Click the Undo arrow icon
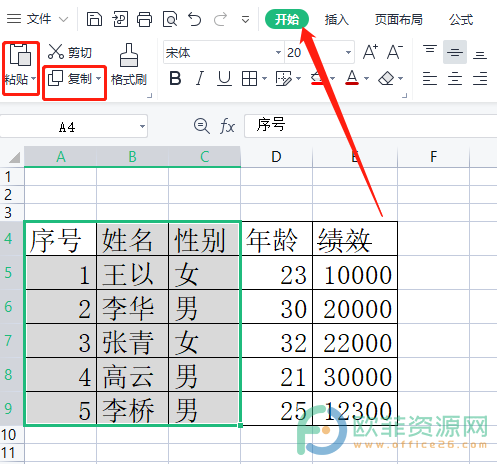 coord(195,19)
